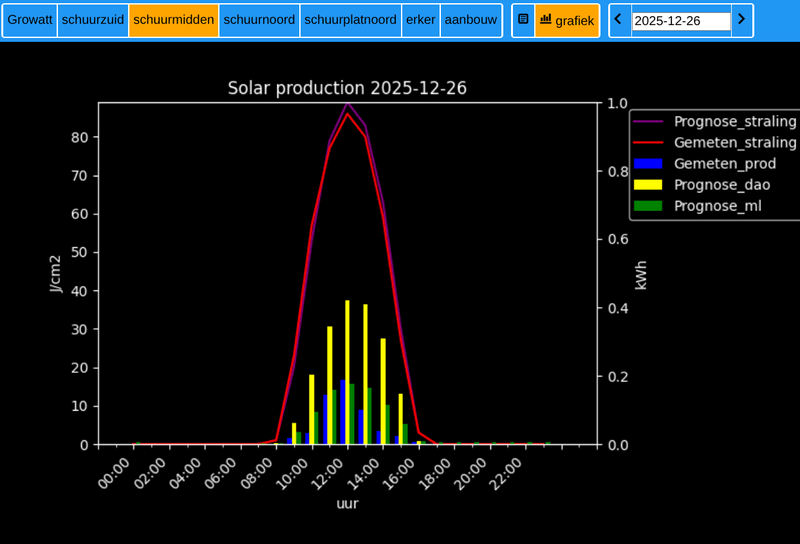
Task: Select the erker tab
Action: coord(421,20)
